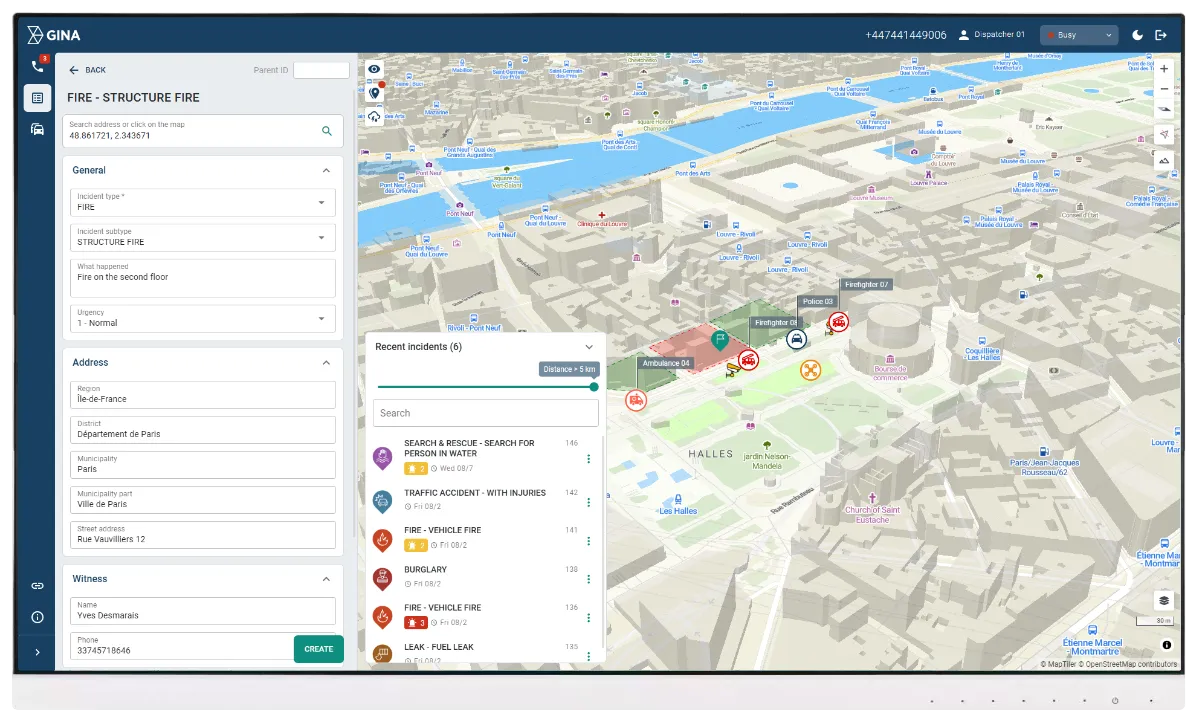Viewport: 1200px width, 718px height.
Task: Open the map layers picker icon
Action: point(1163,599)
